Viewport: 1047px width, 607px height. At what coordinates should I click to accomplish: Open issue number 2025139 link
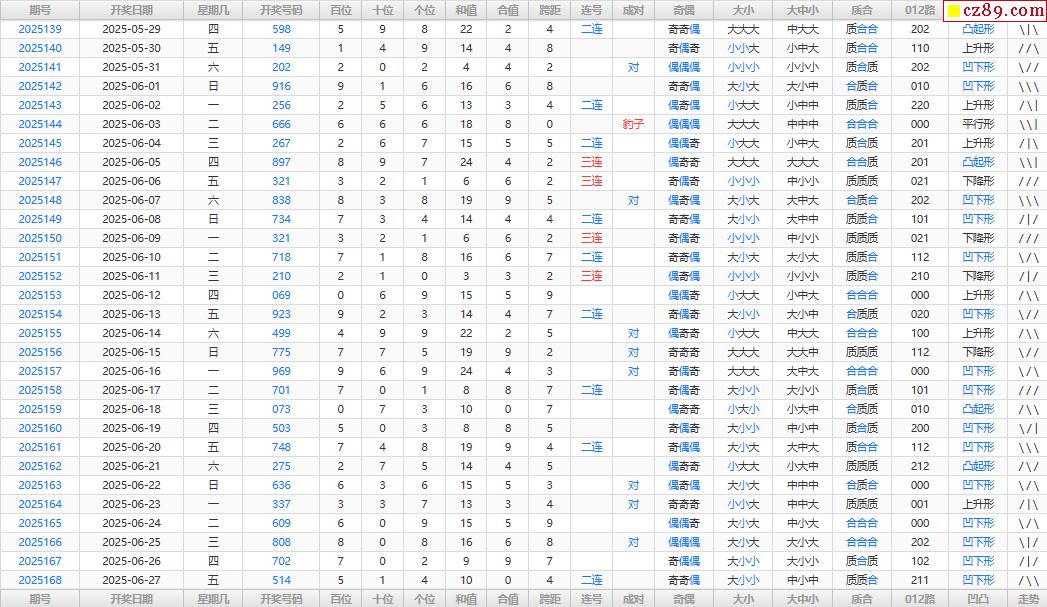(x=40, y=29)
